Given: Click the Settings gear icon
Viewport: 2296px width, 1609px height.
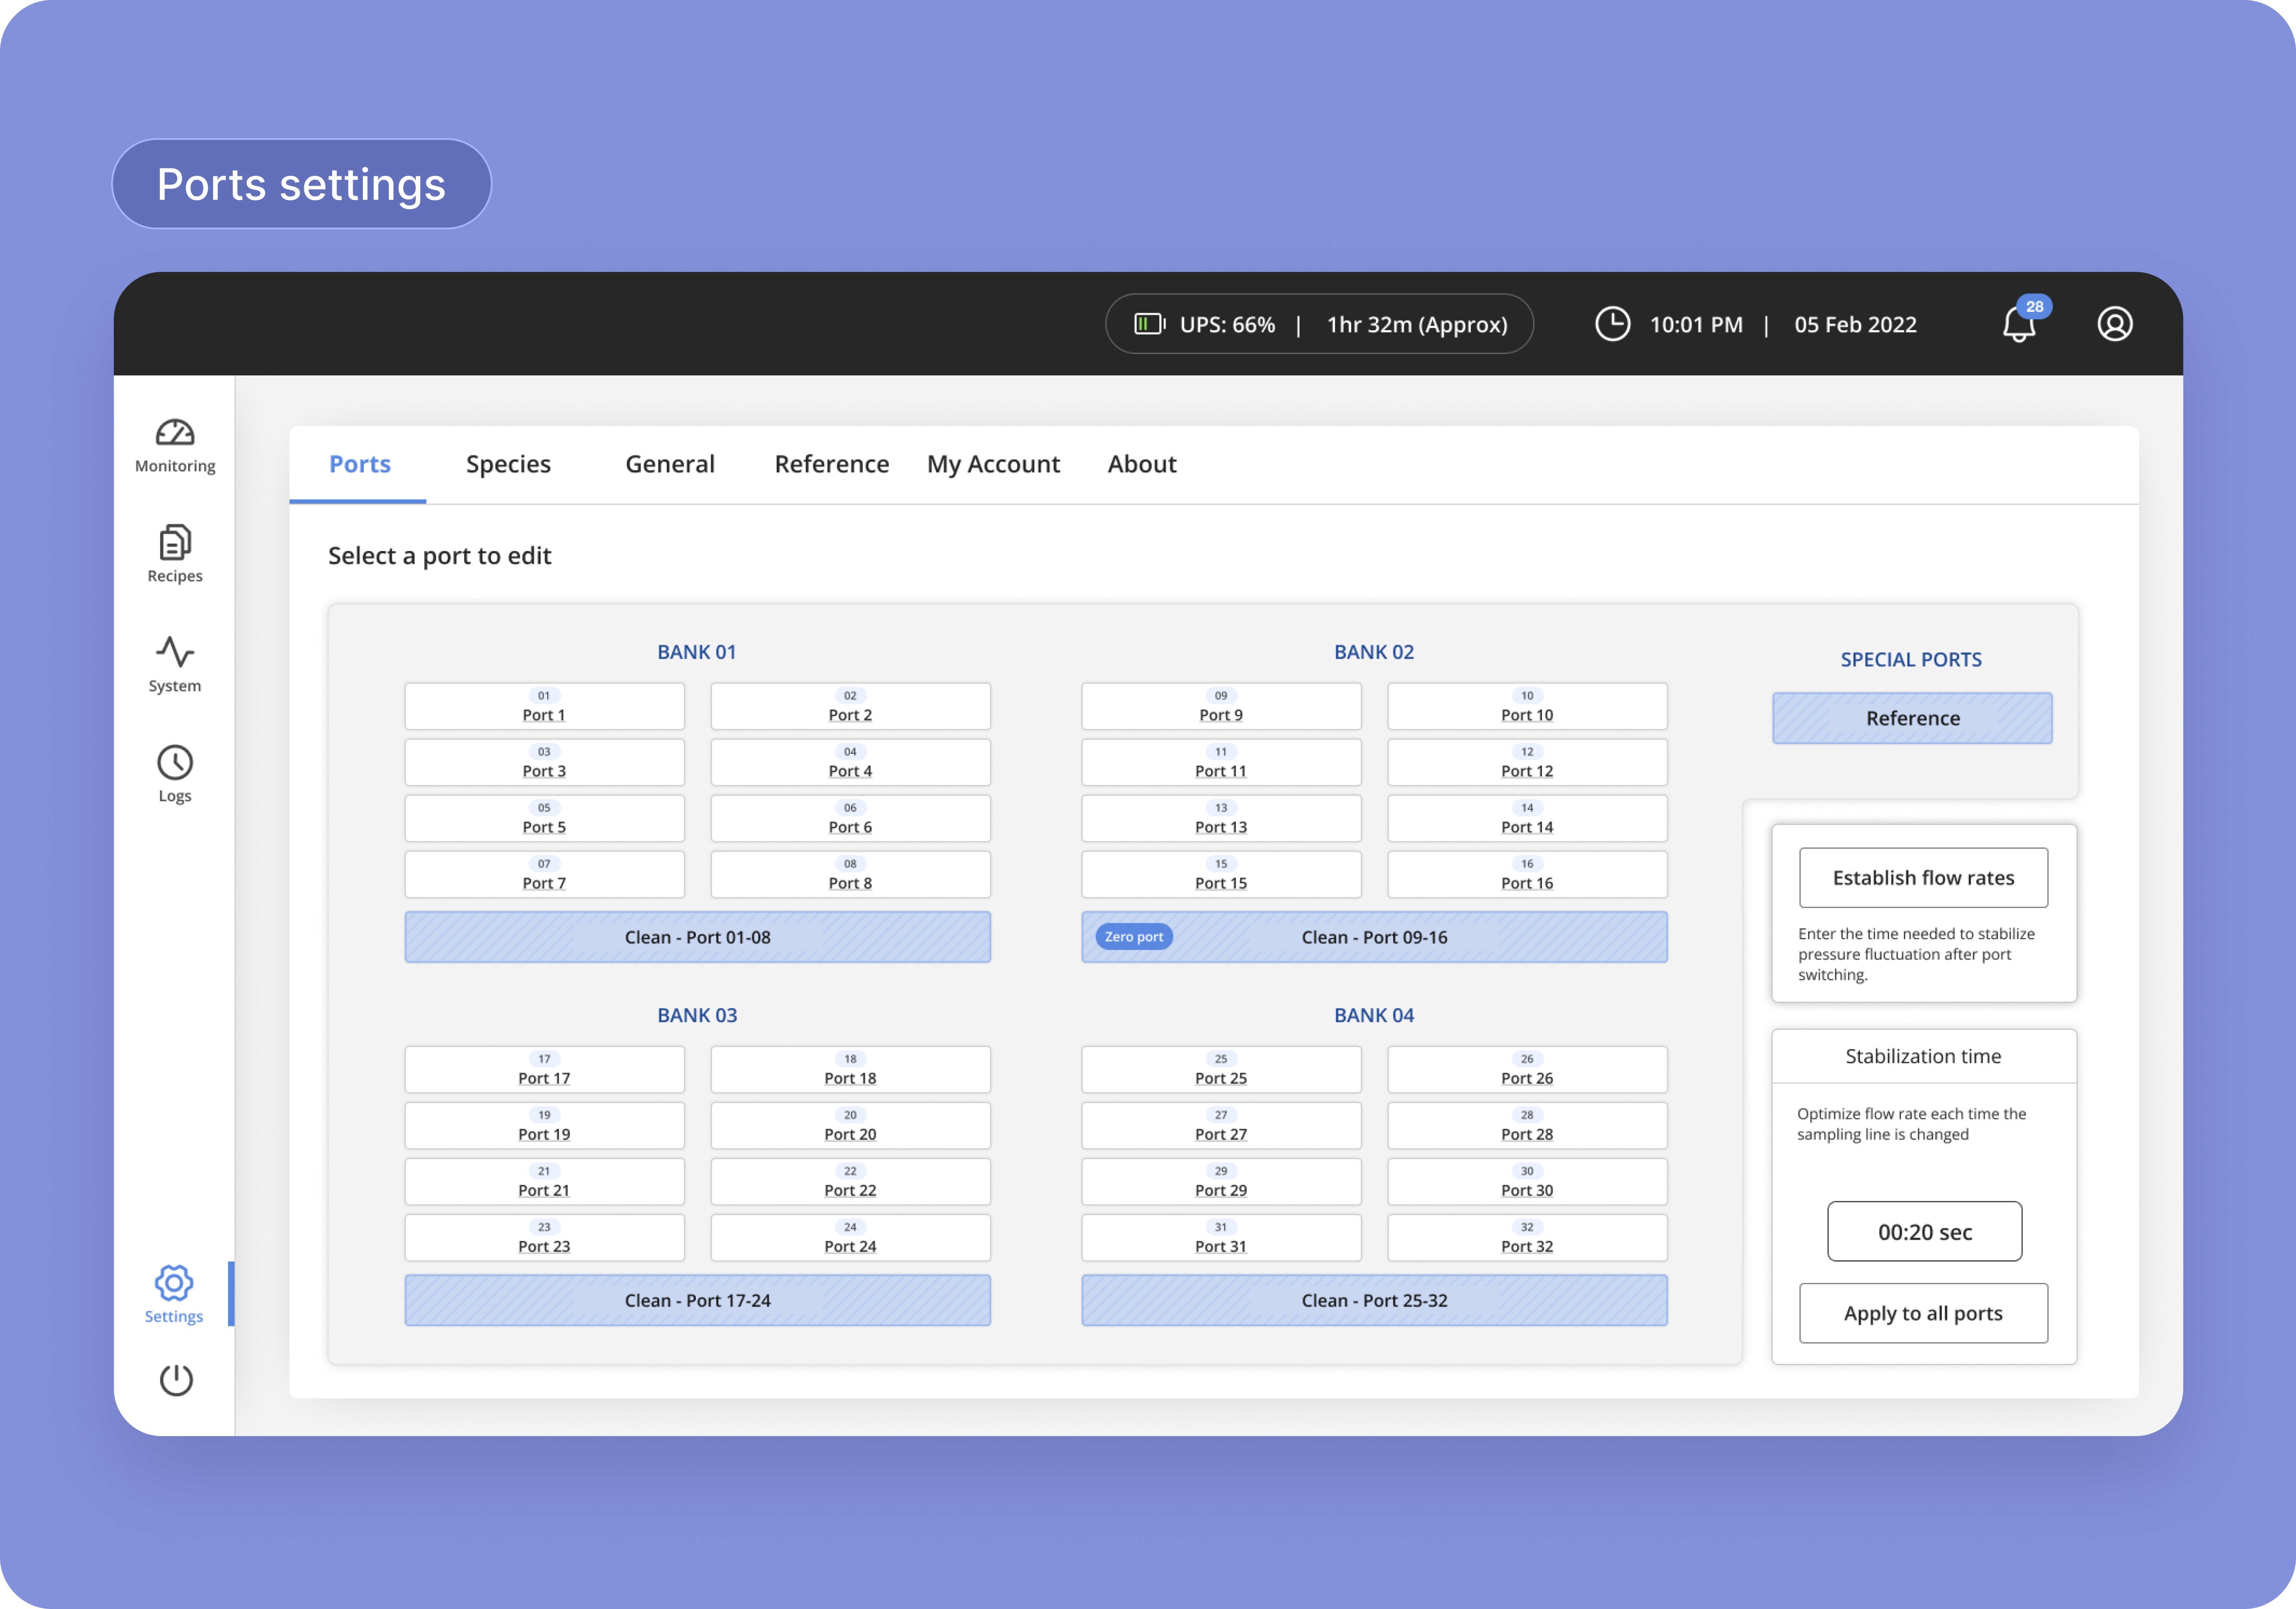Looking at the screenshot, I should 174,1283.
